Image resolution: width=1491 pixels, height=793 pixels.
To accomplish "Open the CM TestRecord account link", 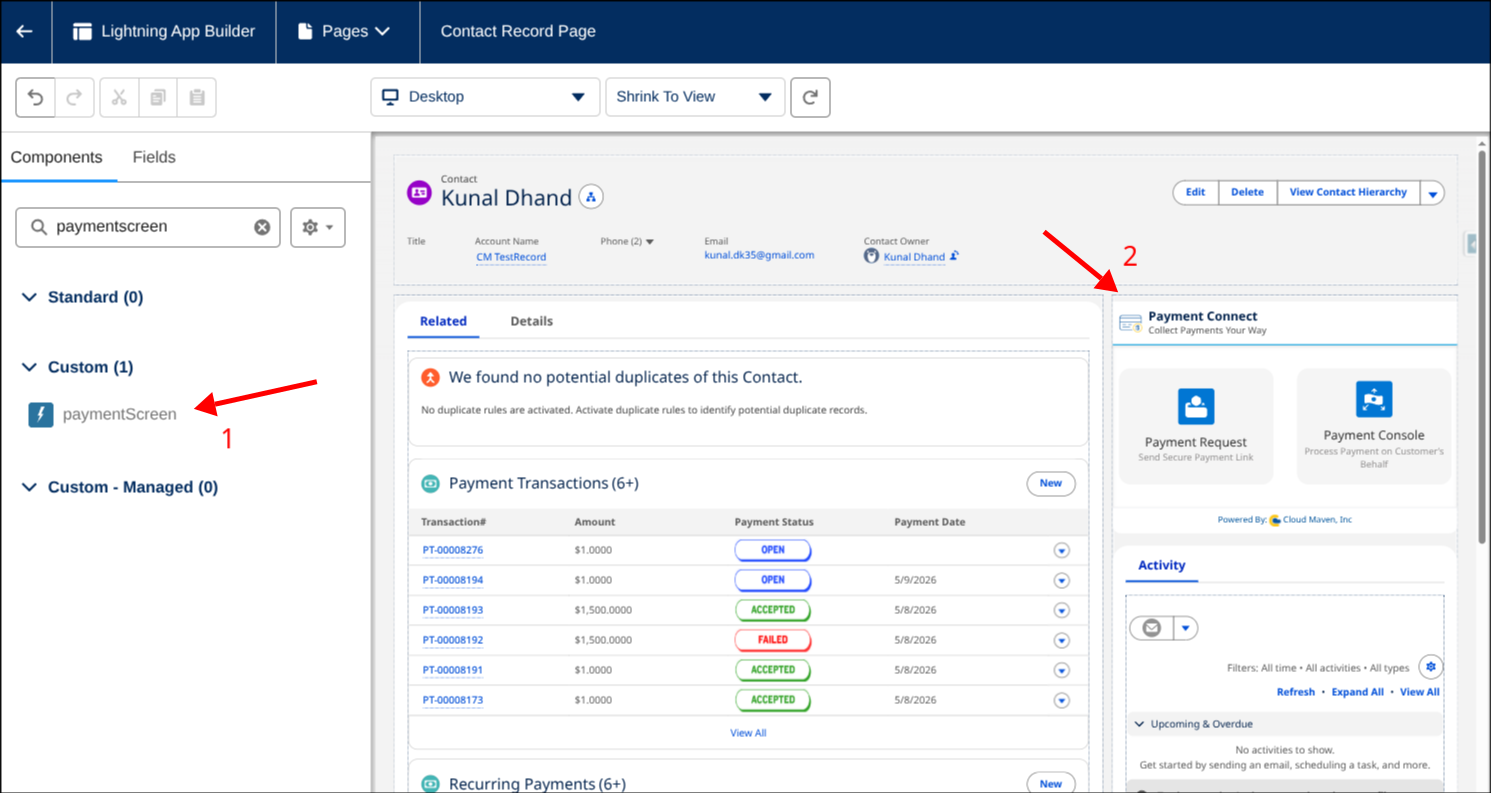I will (x=511, y=257).
